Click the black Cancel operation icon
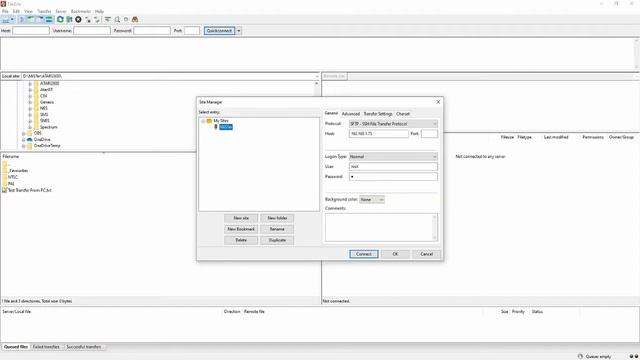This screenshot has height=360, width=640. pyautogui.click(x=78, y=20)
